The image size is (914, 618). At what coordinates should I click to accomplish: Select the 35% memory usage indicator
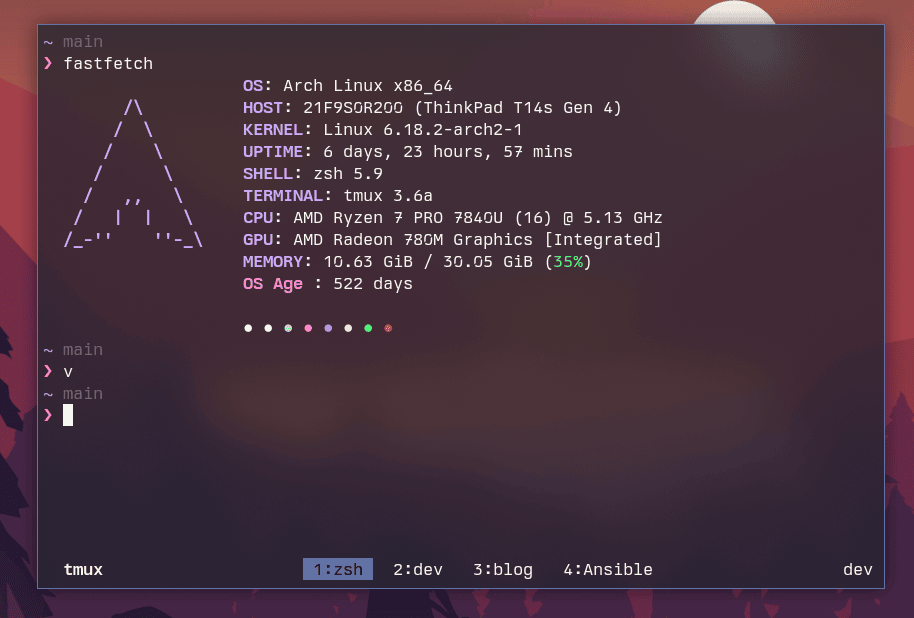click(x=567, y=261)
